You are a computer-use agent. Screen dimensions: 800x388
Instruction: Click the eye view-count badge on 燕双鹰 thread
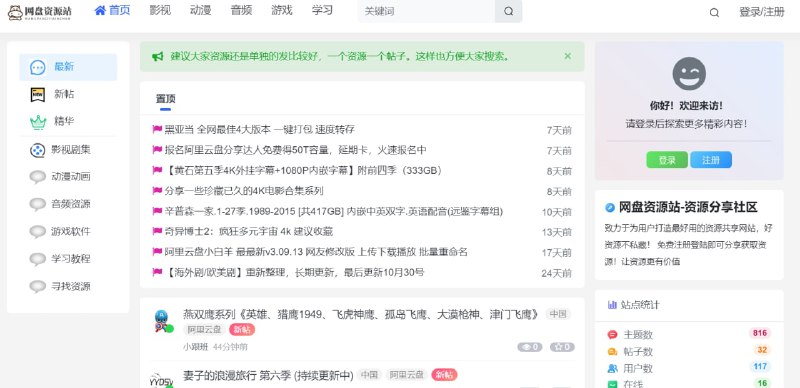coord(530,347)
